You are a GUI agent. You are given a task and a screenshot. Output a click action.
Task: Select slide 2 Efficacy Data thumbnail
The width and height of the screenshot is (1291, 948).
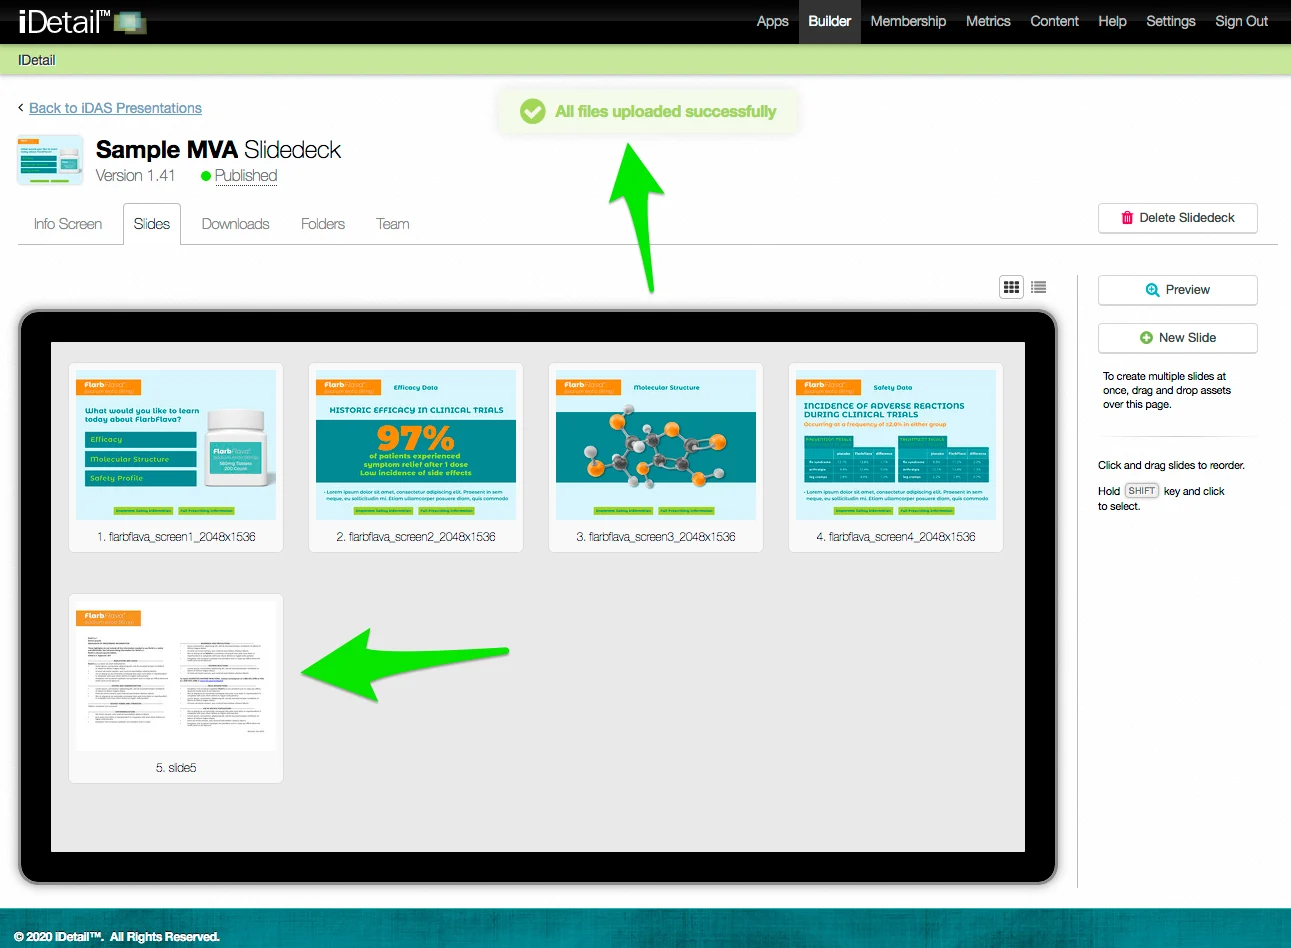click(x=416, y=445)
